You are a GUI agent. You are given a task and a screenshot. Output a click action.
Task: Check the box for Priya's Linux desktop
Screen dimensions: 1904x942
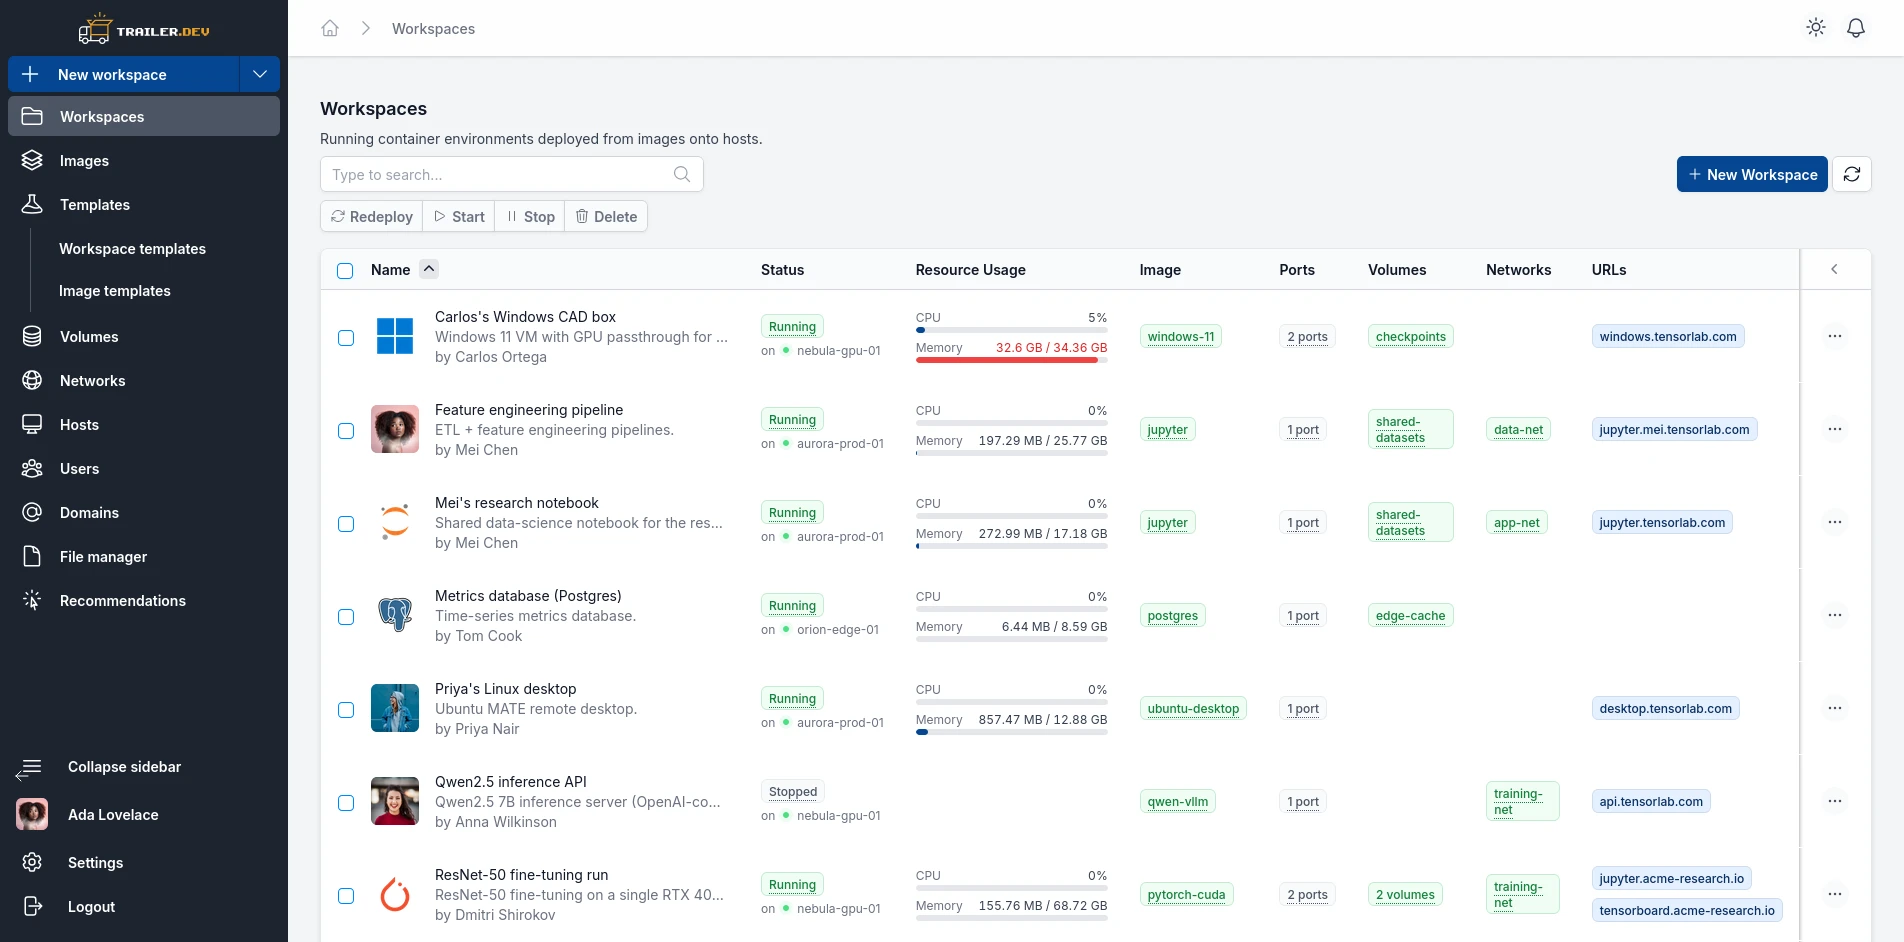tap(346, 710)
